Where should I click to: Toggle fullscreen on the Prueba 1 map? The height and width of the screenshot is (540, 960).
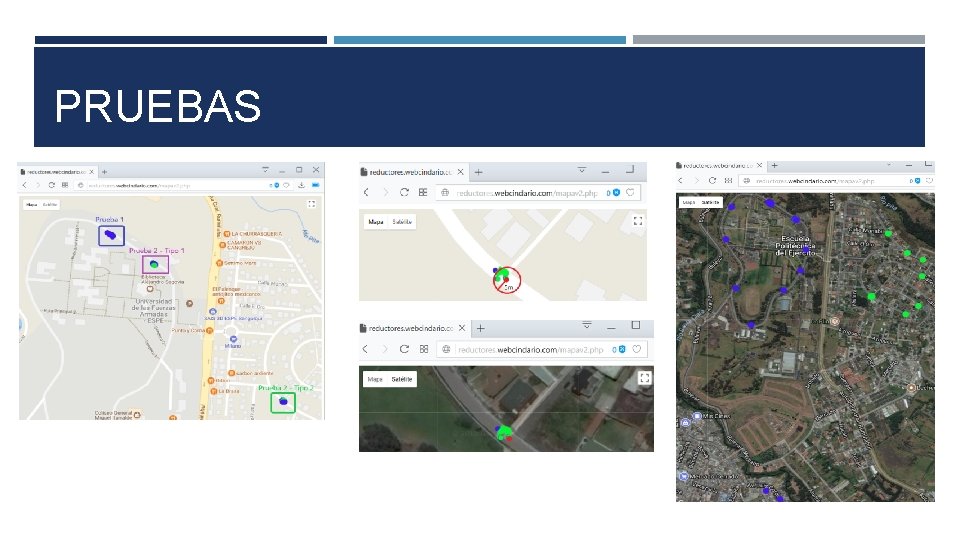point(311,204)
